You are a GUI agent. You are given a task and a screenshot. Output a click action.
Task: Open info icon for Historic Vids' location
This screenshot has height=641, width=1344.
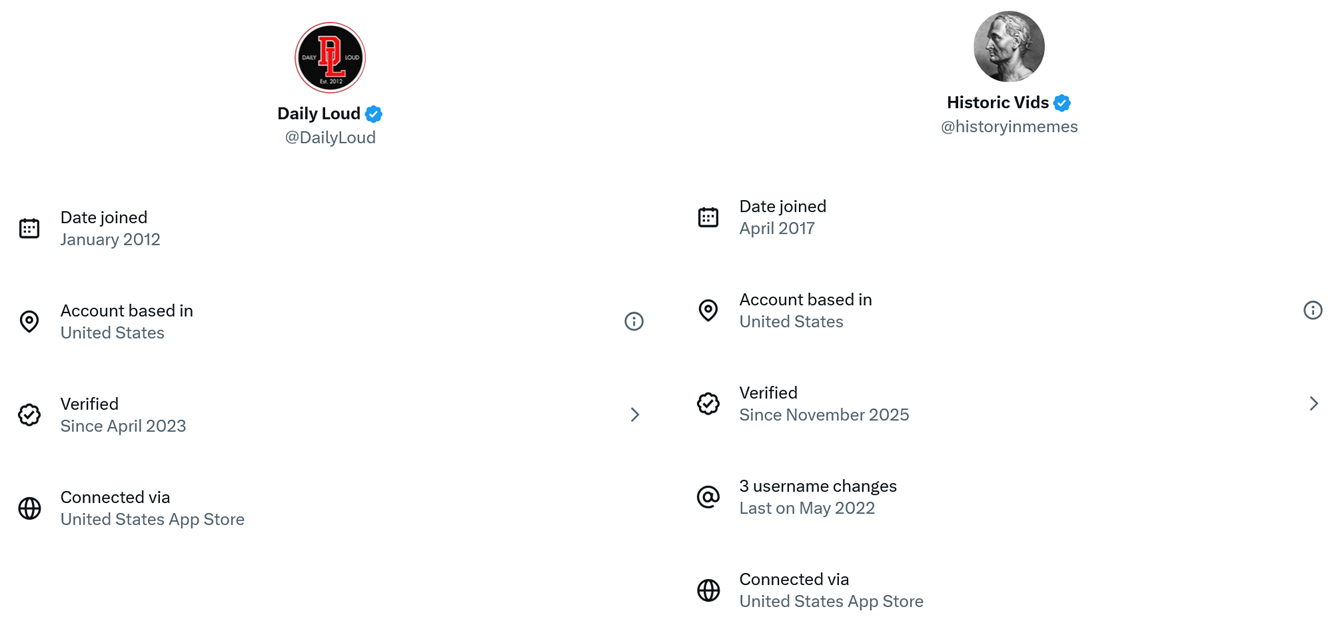(1313, 310)
